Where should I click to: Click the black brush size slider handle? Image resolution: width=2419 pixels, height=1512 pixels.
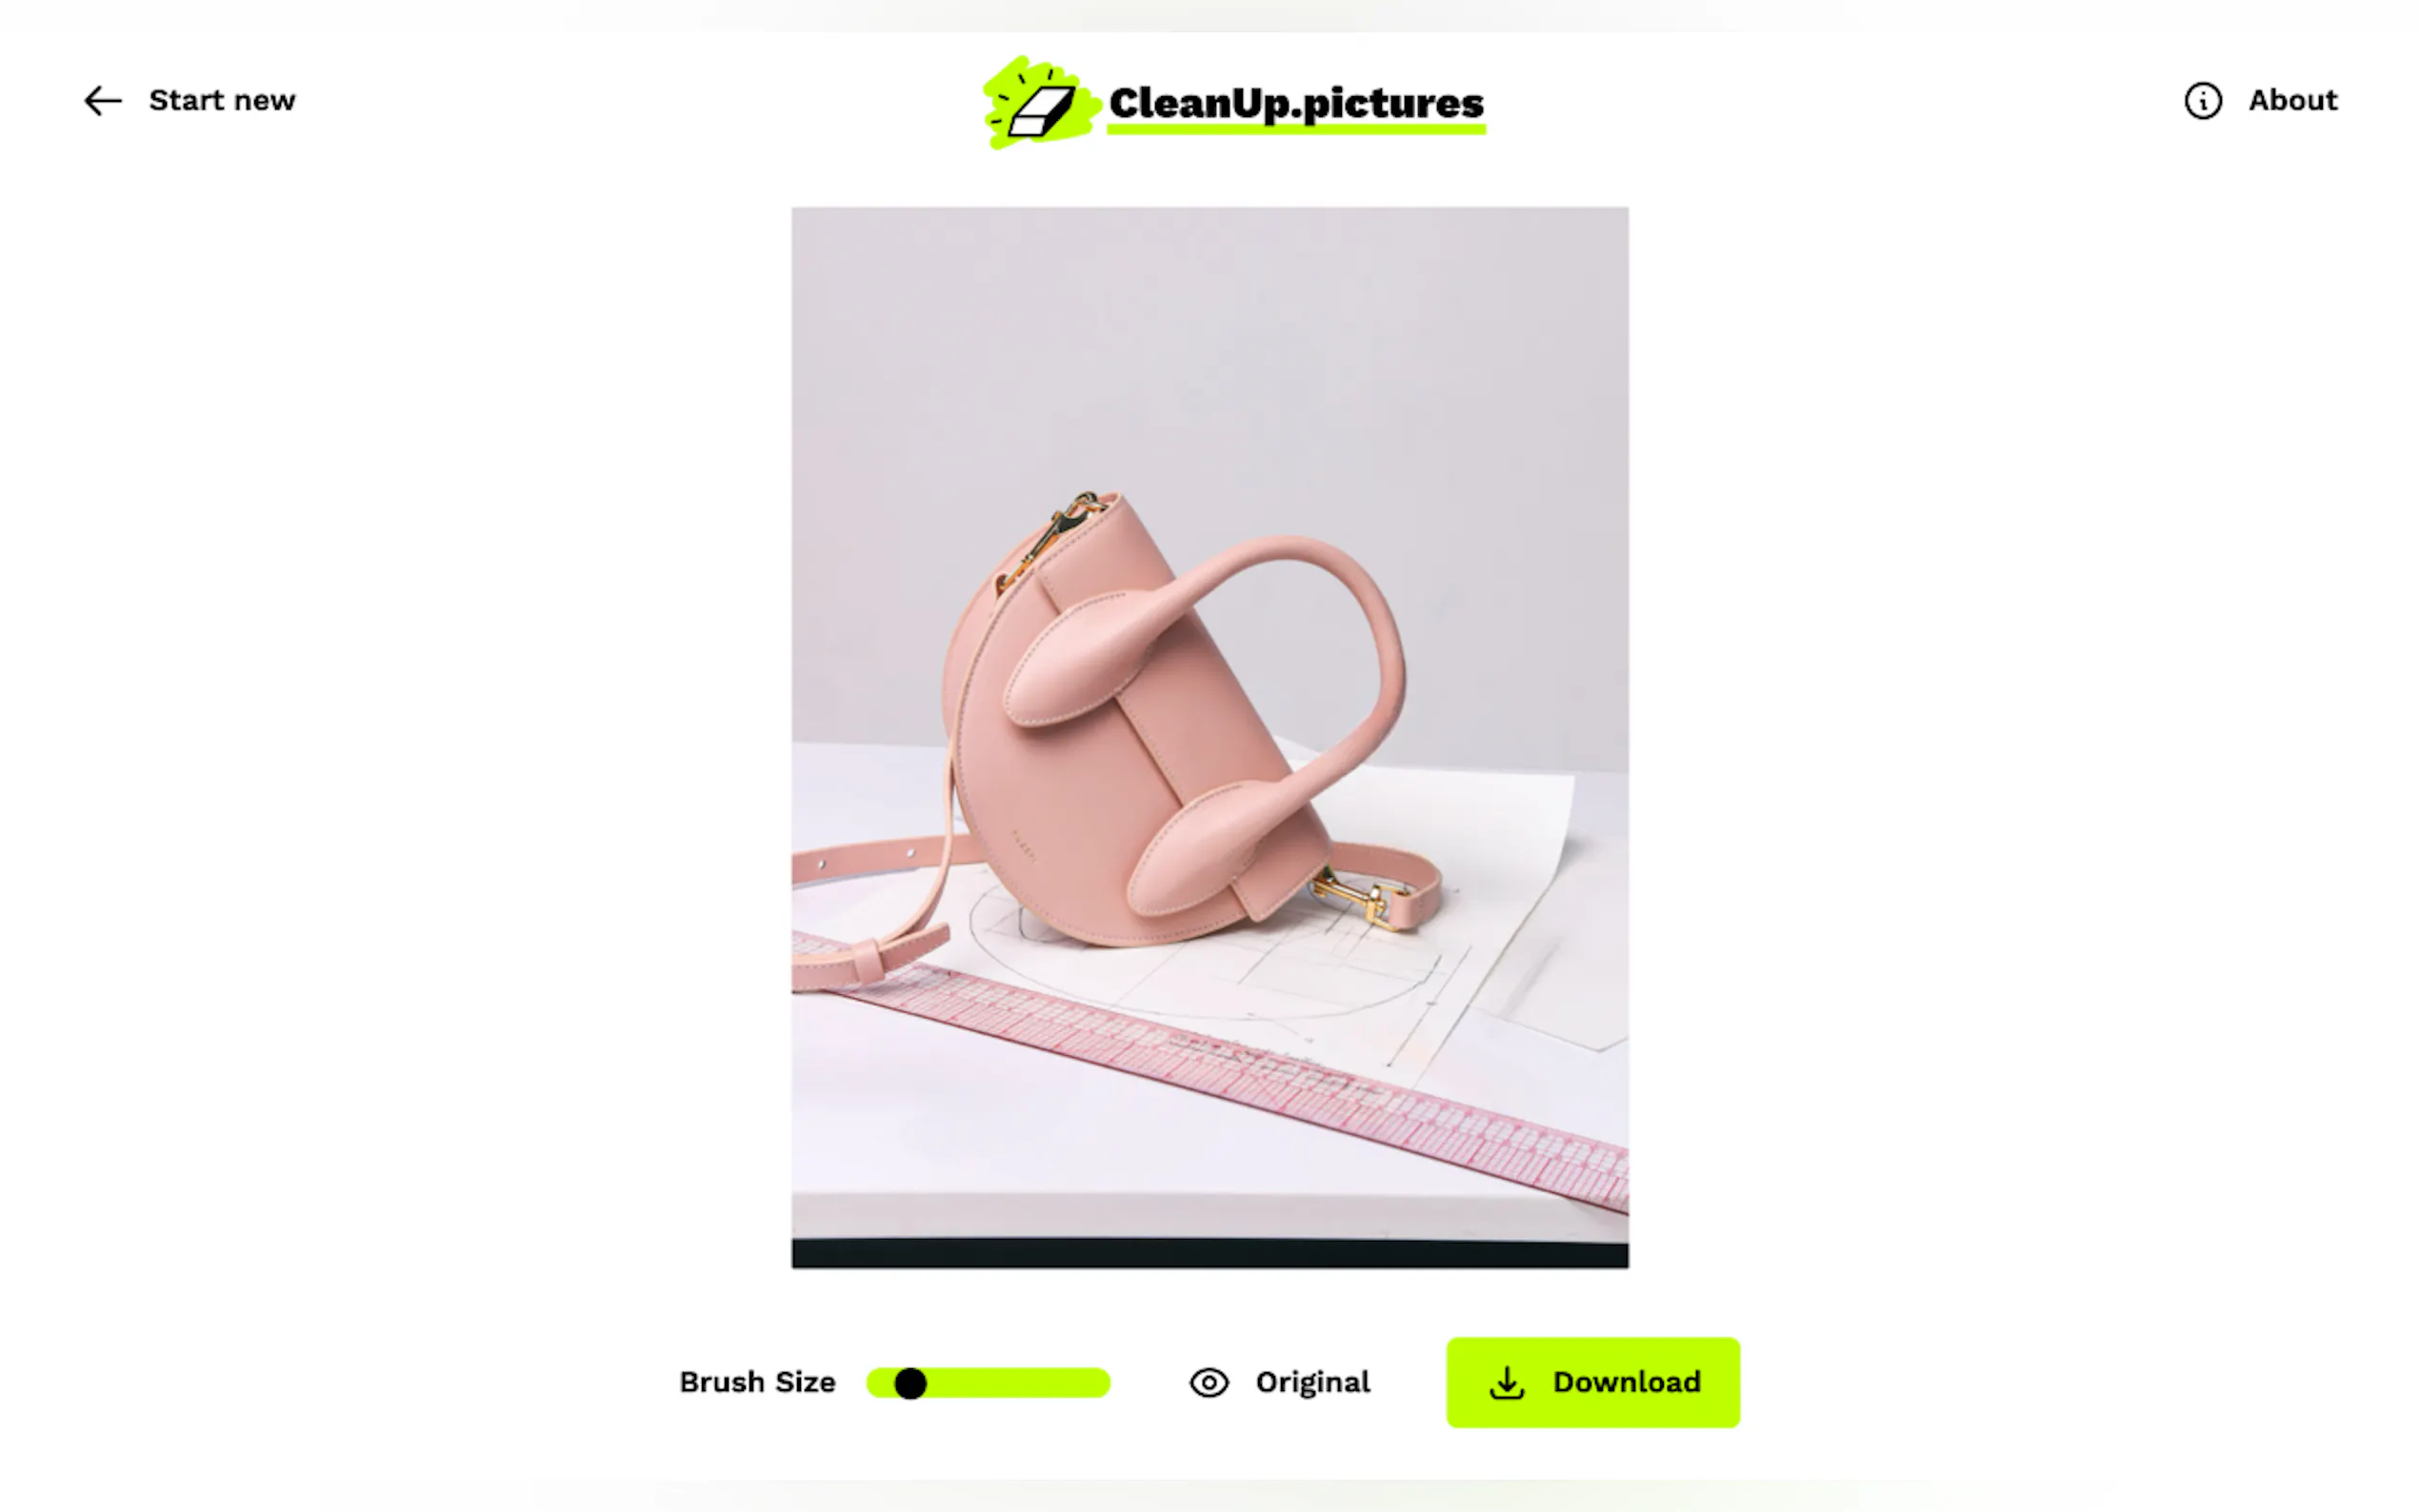910,1383
